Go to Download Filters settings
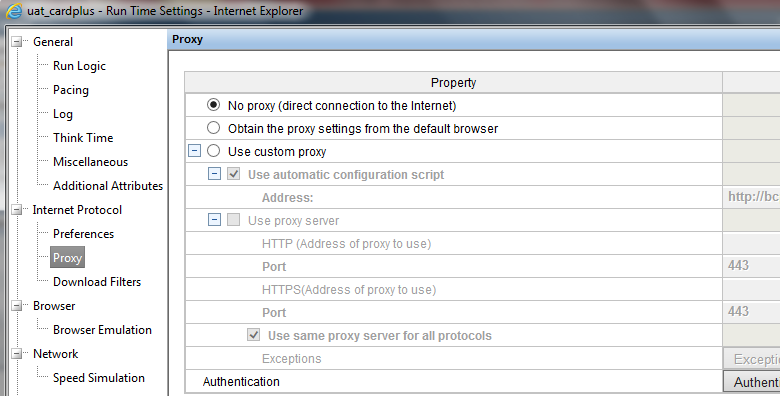This screenshot has width=780, height=396. (x=97, y=282)
